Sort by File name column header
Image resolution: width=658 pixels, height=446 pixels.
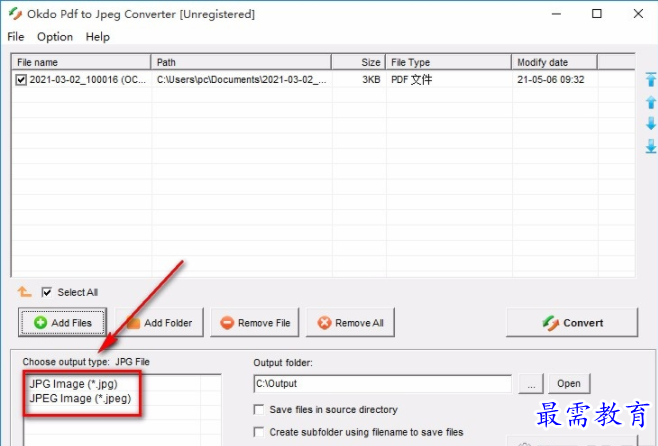pos(81,62)
